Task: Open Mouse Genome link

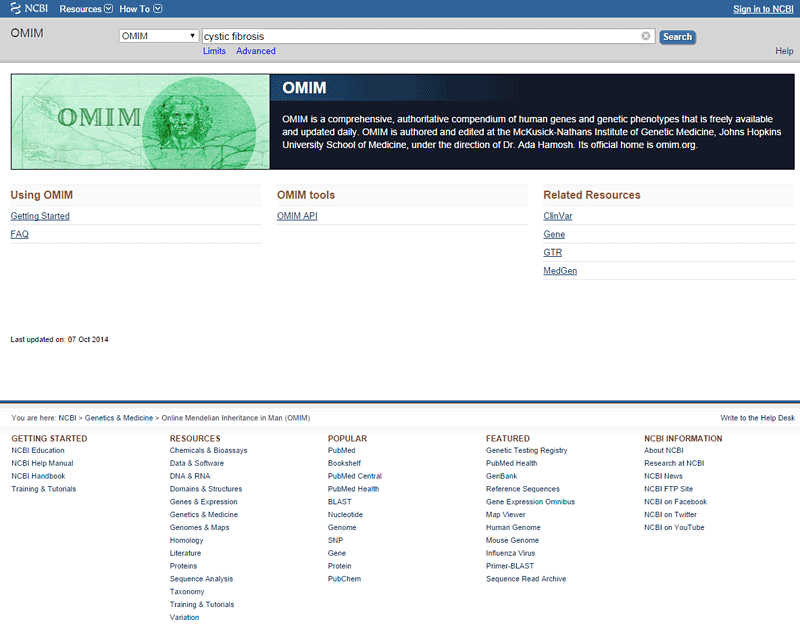Action: (x=512, y=540)
